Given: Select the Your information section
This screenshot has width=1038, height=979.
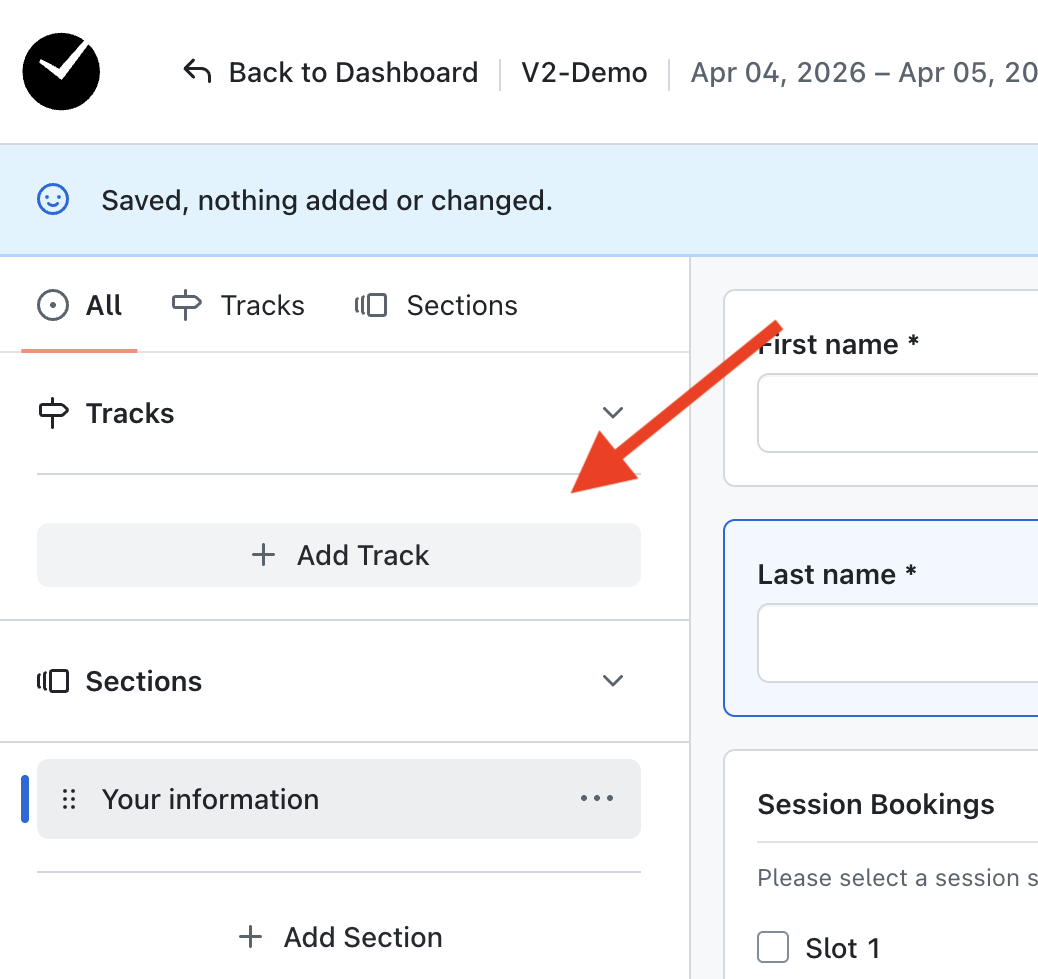Looking at the screenshot, I should click(x=339, y=799).
